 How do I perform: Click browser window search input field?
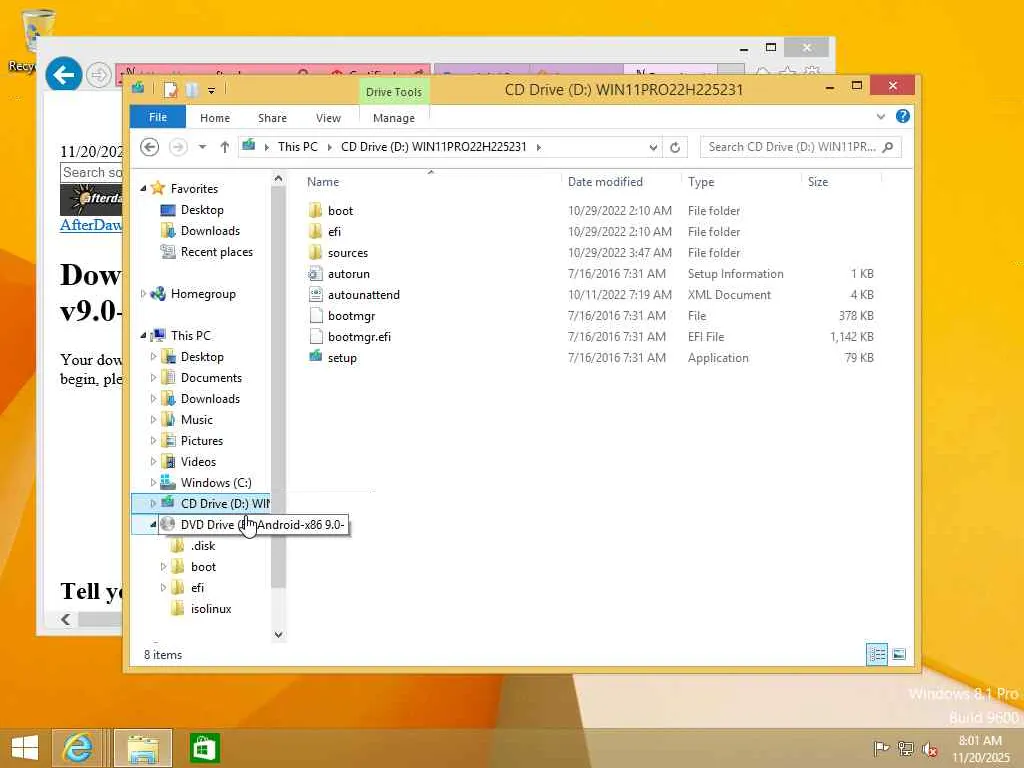coord(91,172)
